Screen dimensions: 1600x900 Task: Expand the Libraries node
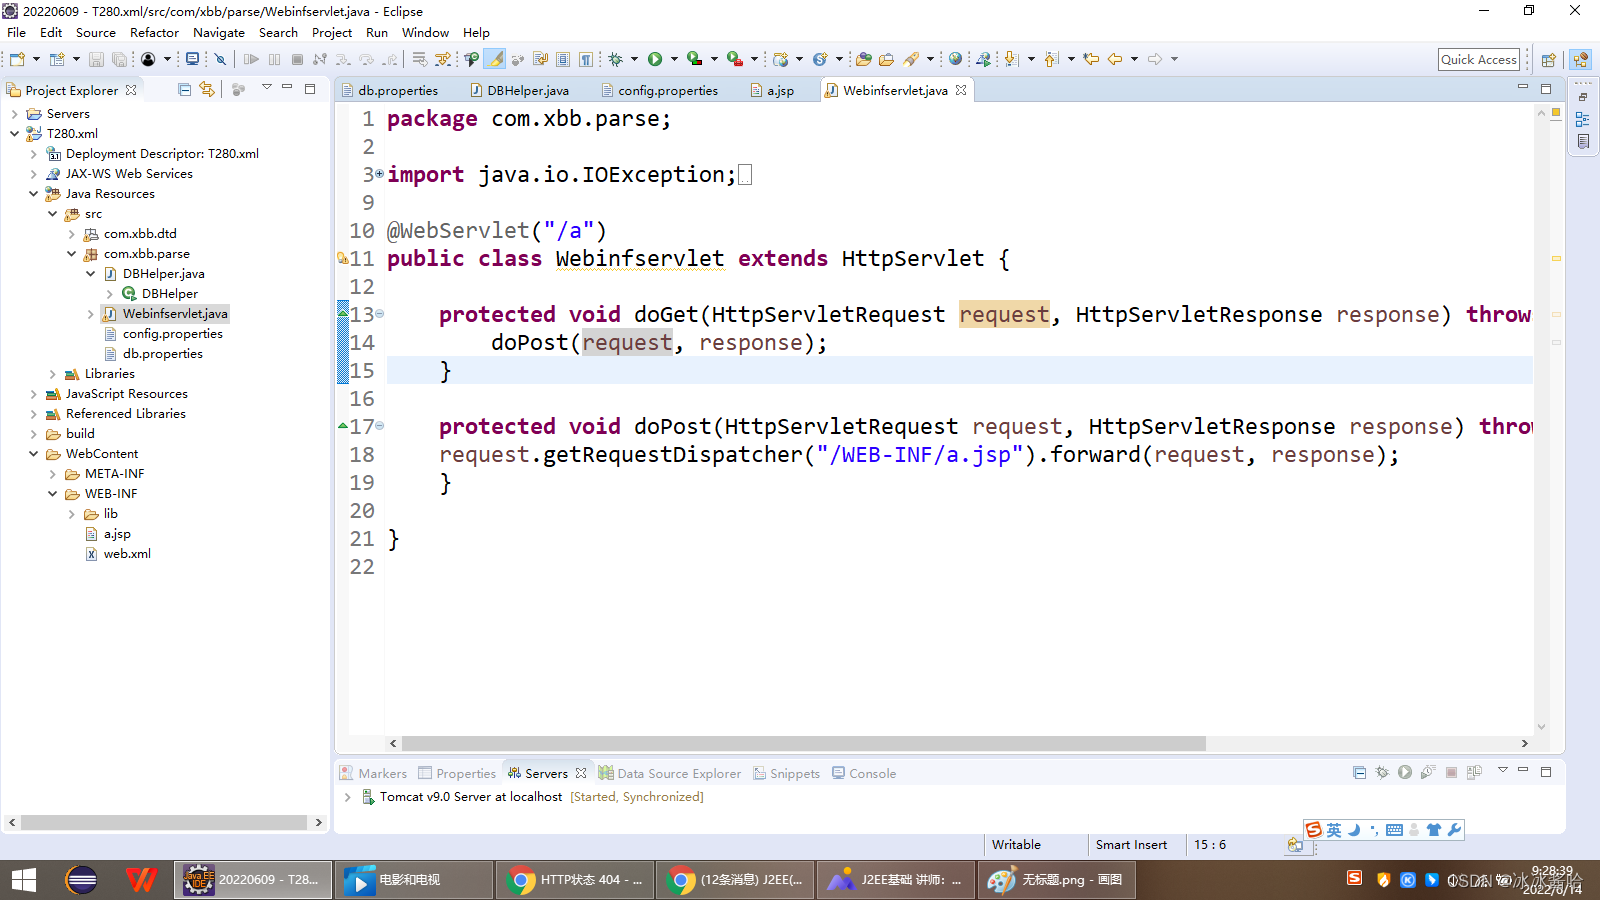pos(52,373)
